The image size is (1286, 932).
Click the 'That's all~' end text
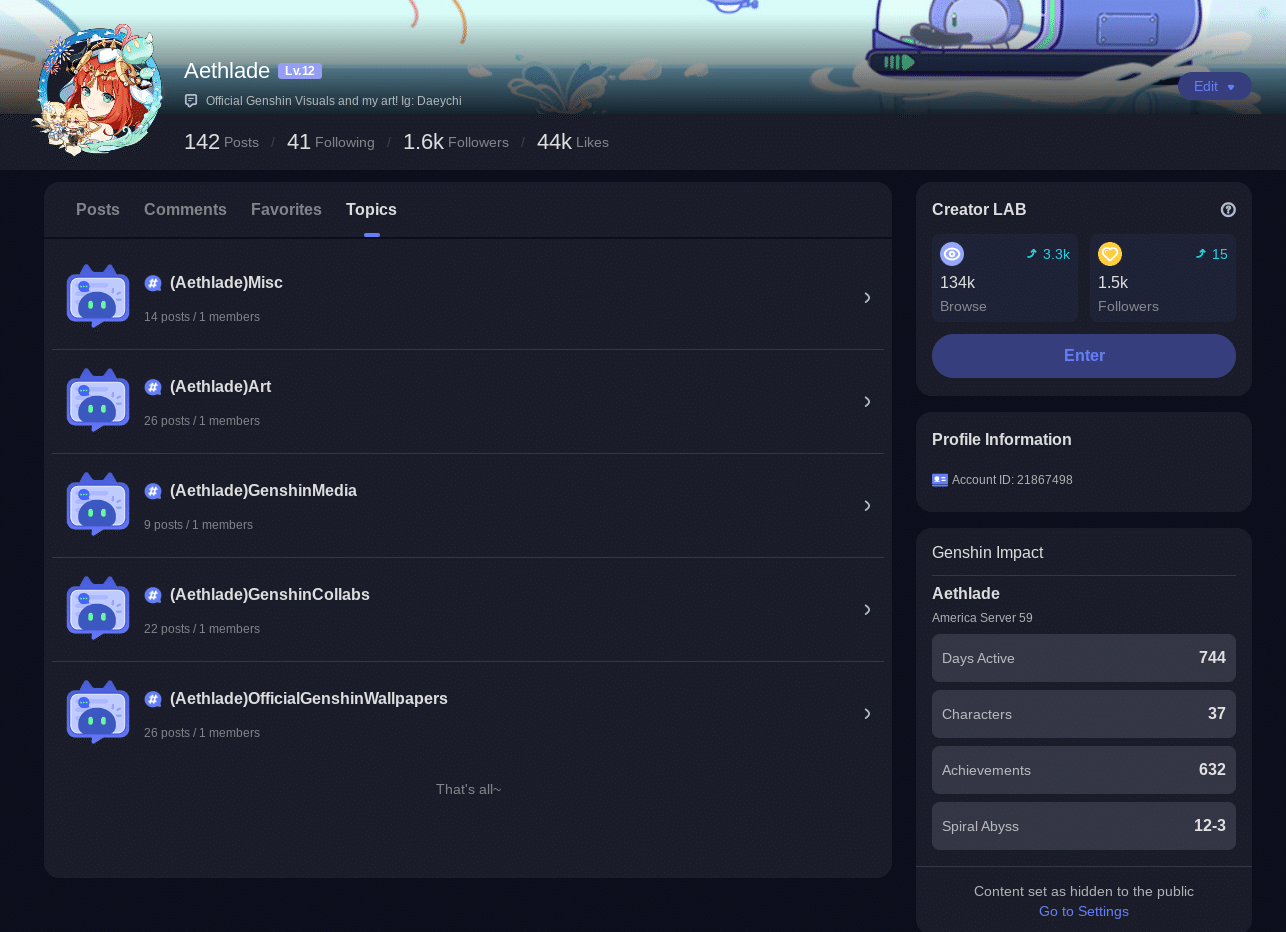[x=468, y=789]
